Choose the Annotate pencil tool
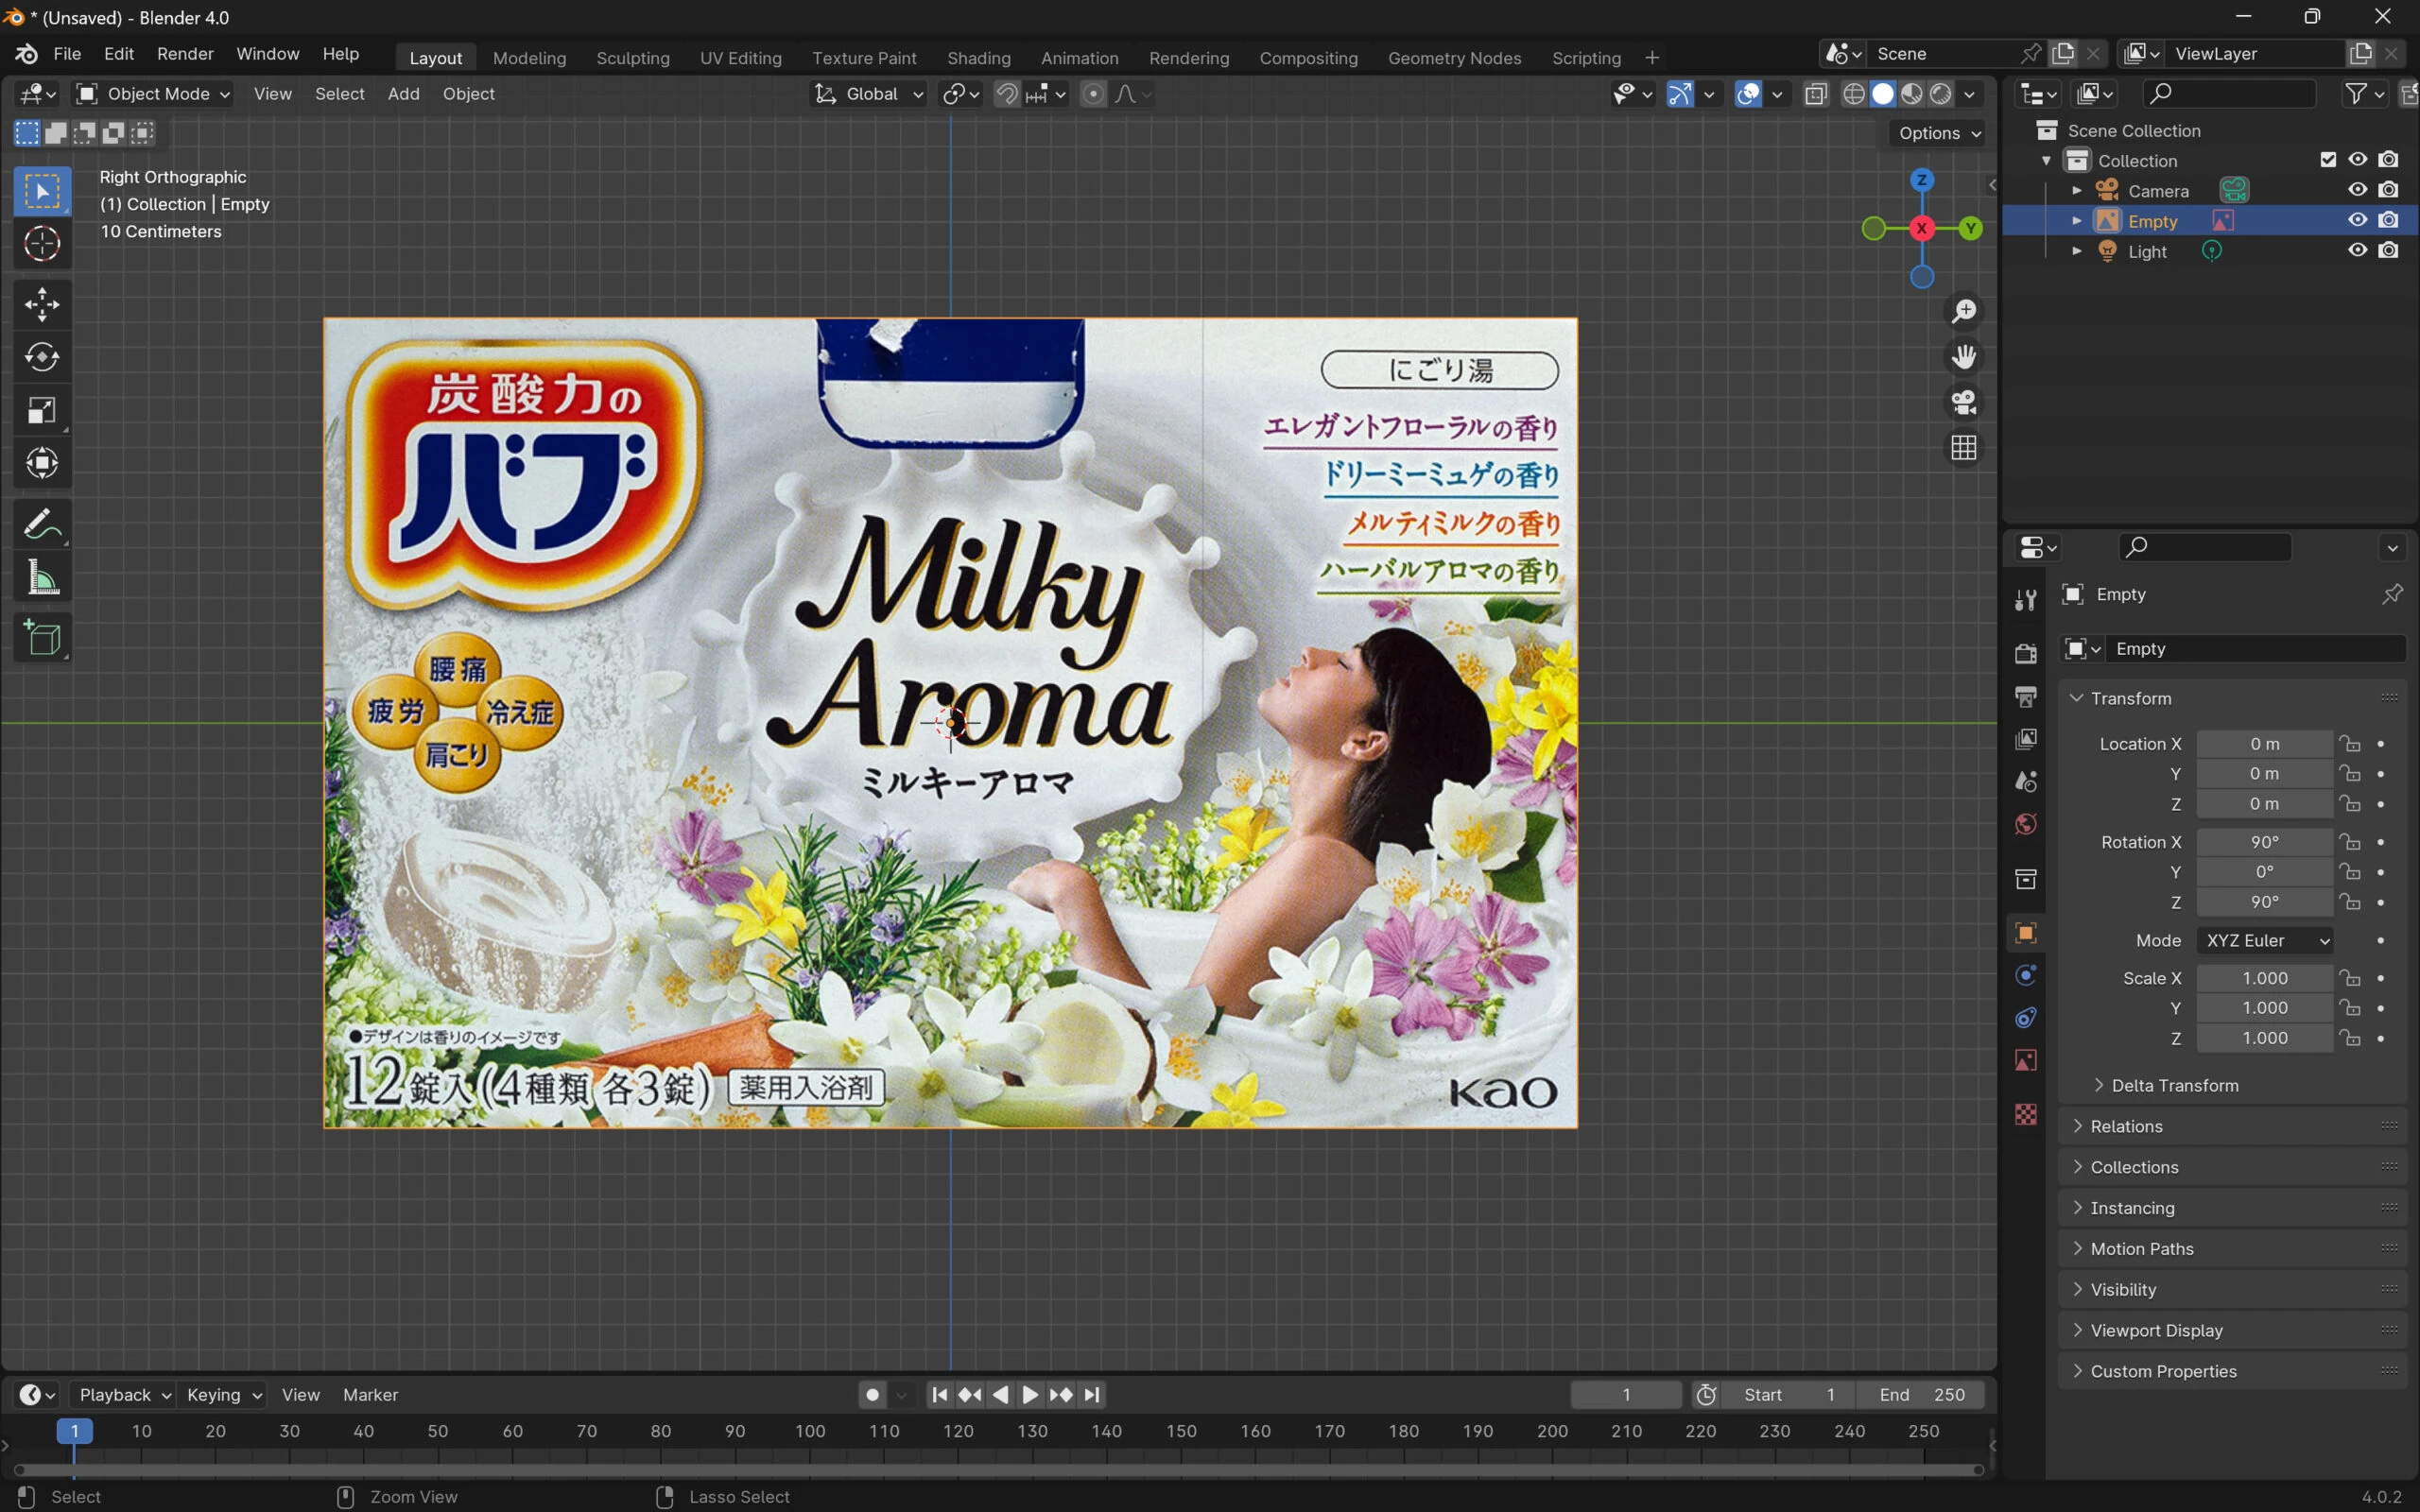The width and height of the screenshot is (2420, 1512). 42,524
